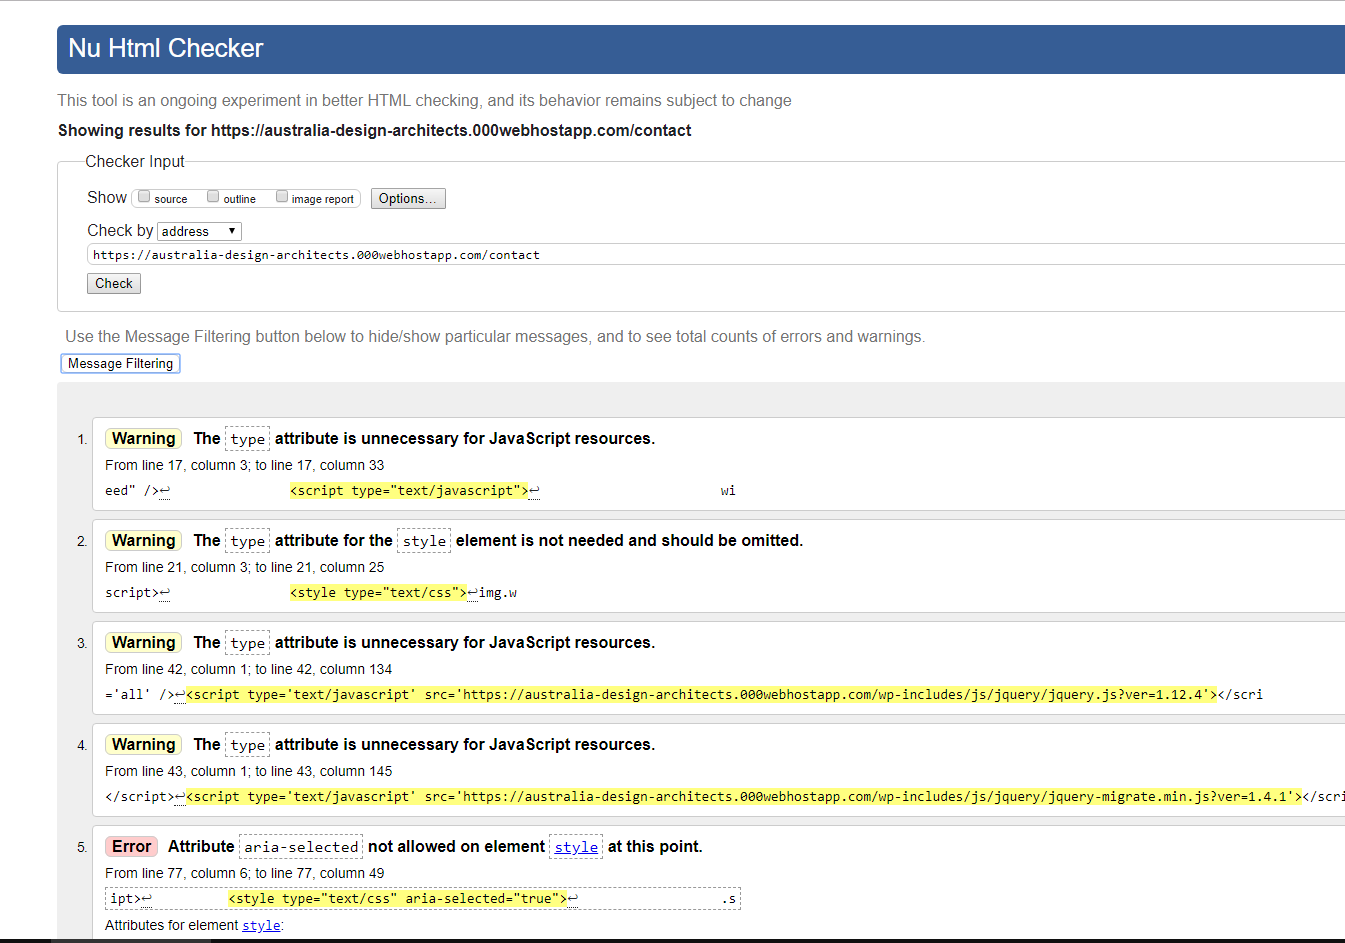
Task: Click the Warning badge on message 1
Action: tap(143, 439)
